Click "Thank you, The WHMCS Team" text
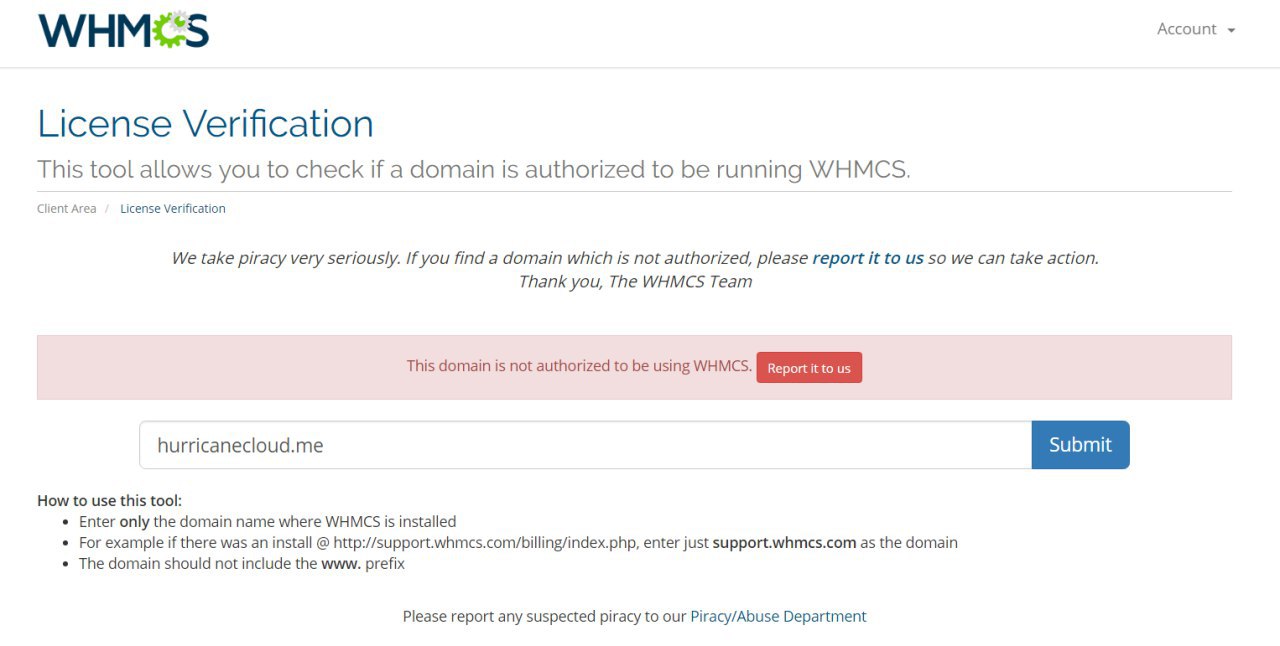Image resolution: width=1280 pixels, height=646 pixels. point(634,282)
